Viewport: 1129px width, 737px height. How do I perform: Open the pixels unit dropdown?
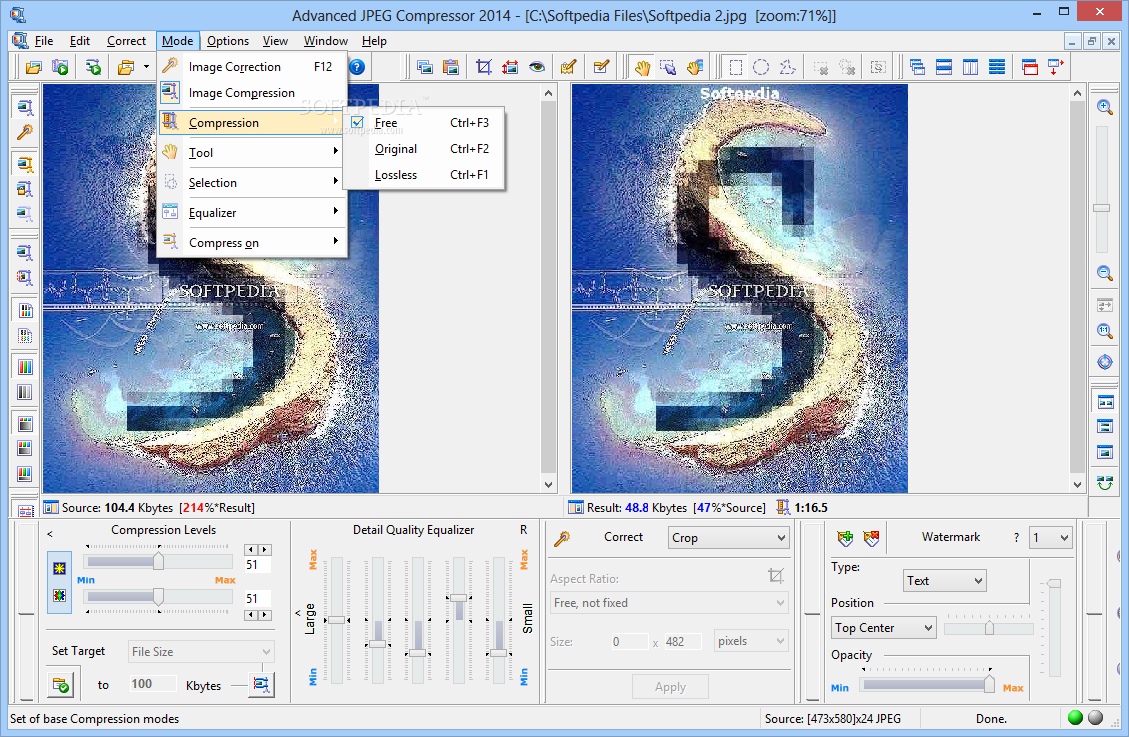point(751,641)
